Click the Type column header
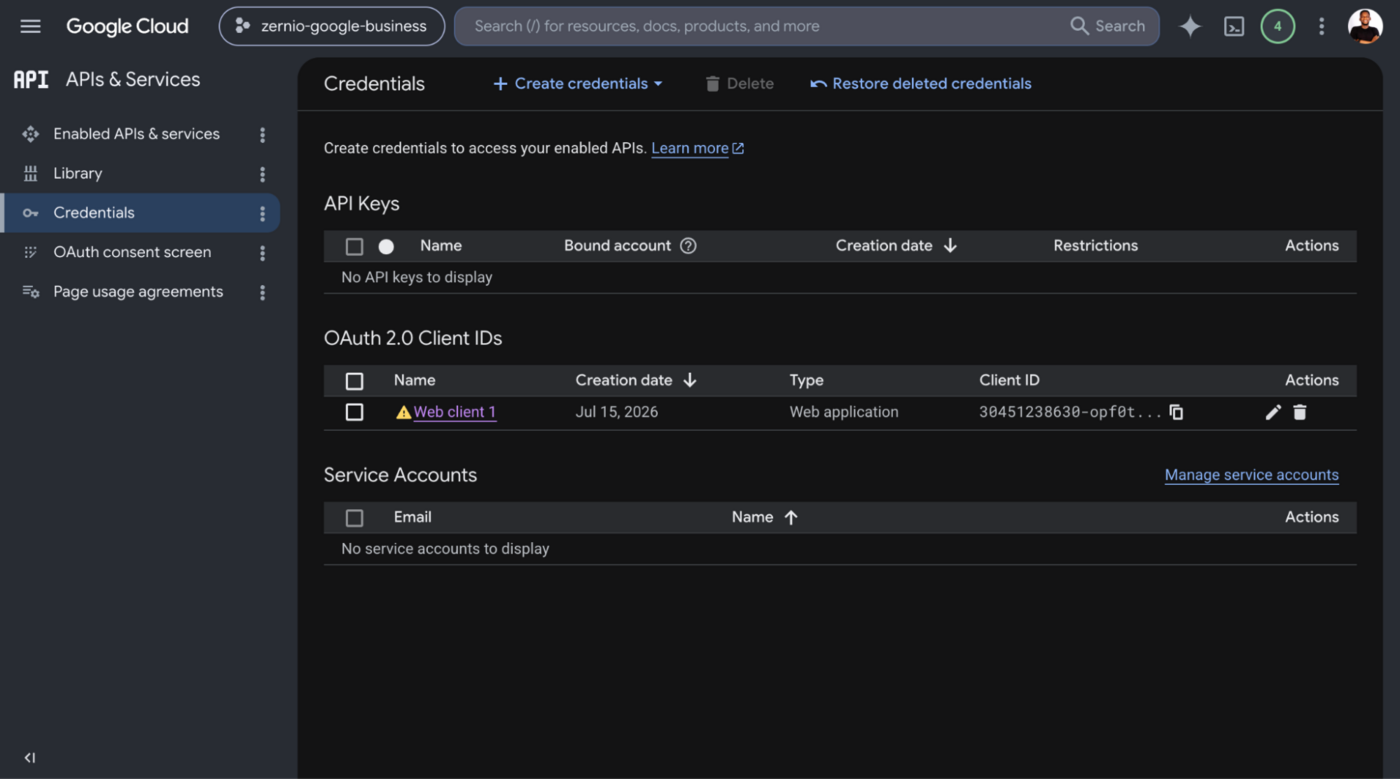The width and height of the screenshot is (1400, 779). point(806,380)
